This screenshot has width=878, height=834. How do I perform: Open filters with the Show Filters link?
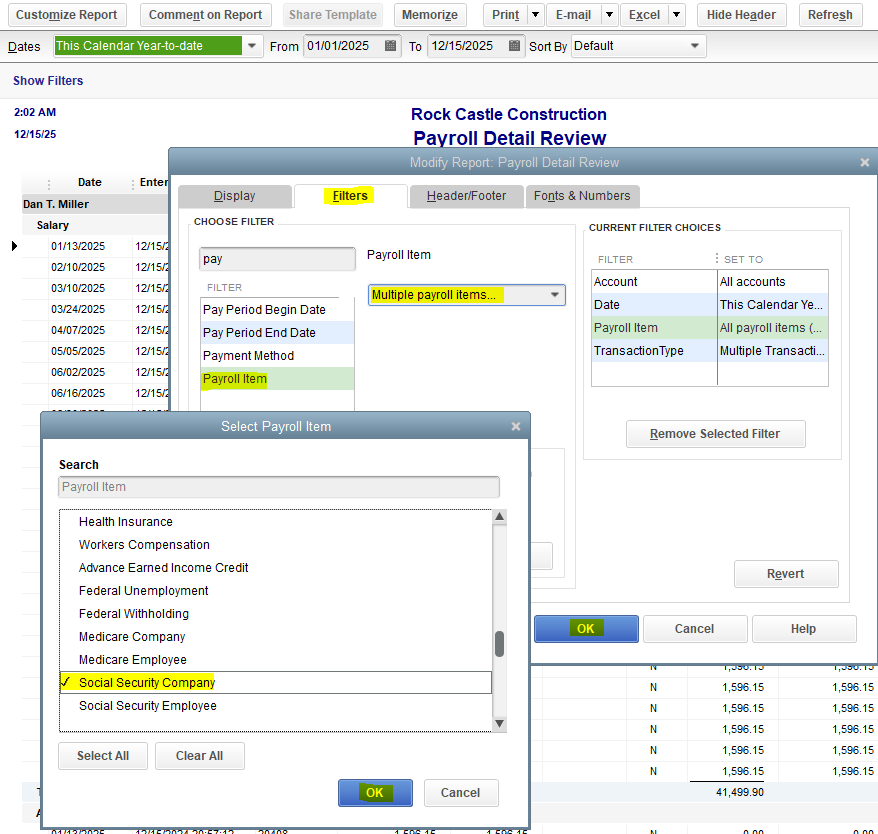click(47, 81)
